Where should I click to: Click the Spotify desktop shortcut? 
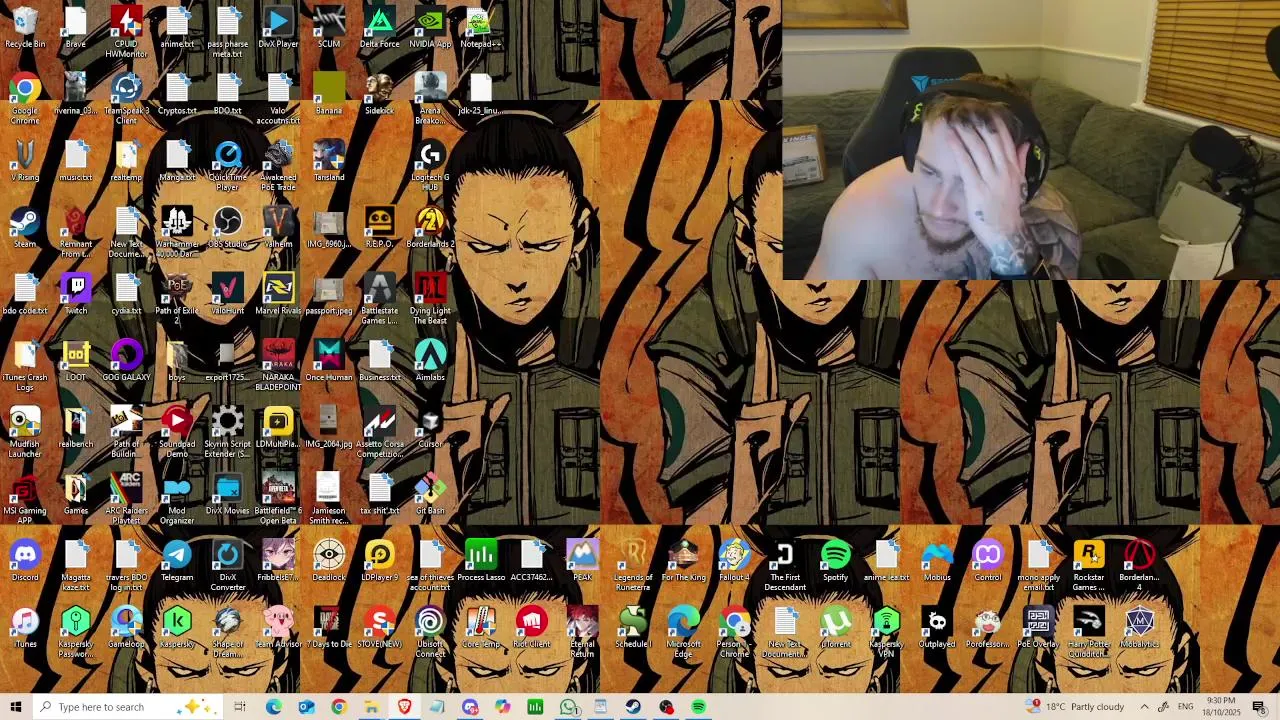(x=835, y=561)
